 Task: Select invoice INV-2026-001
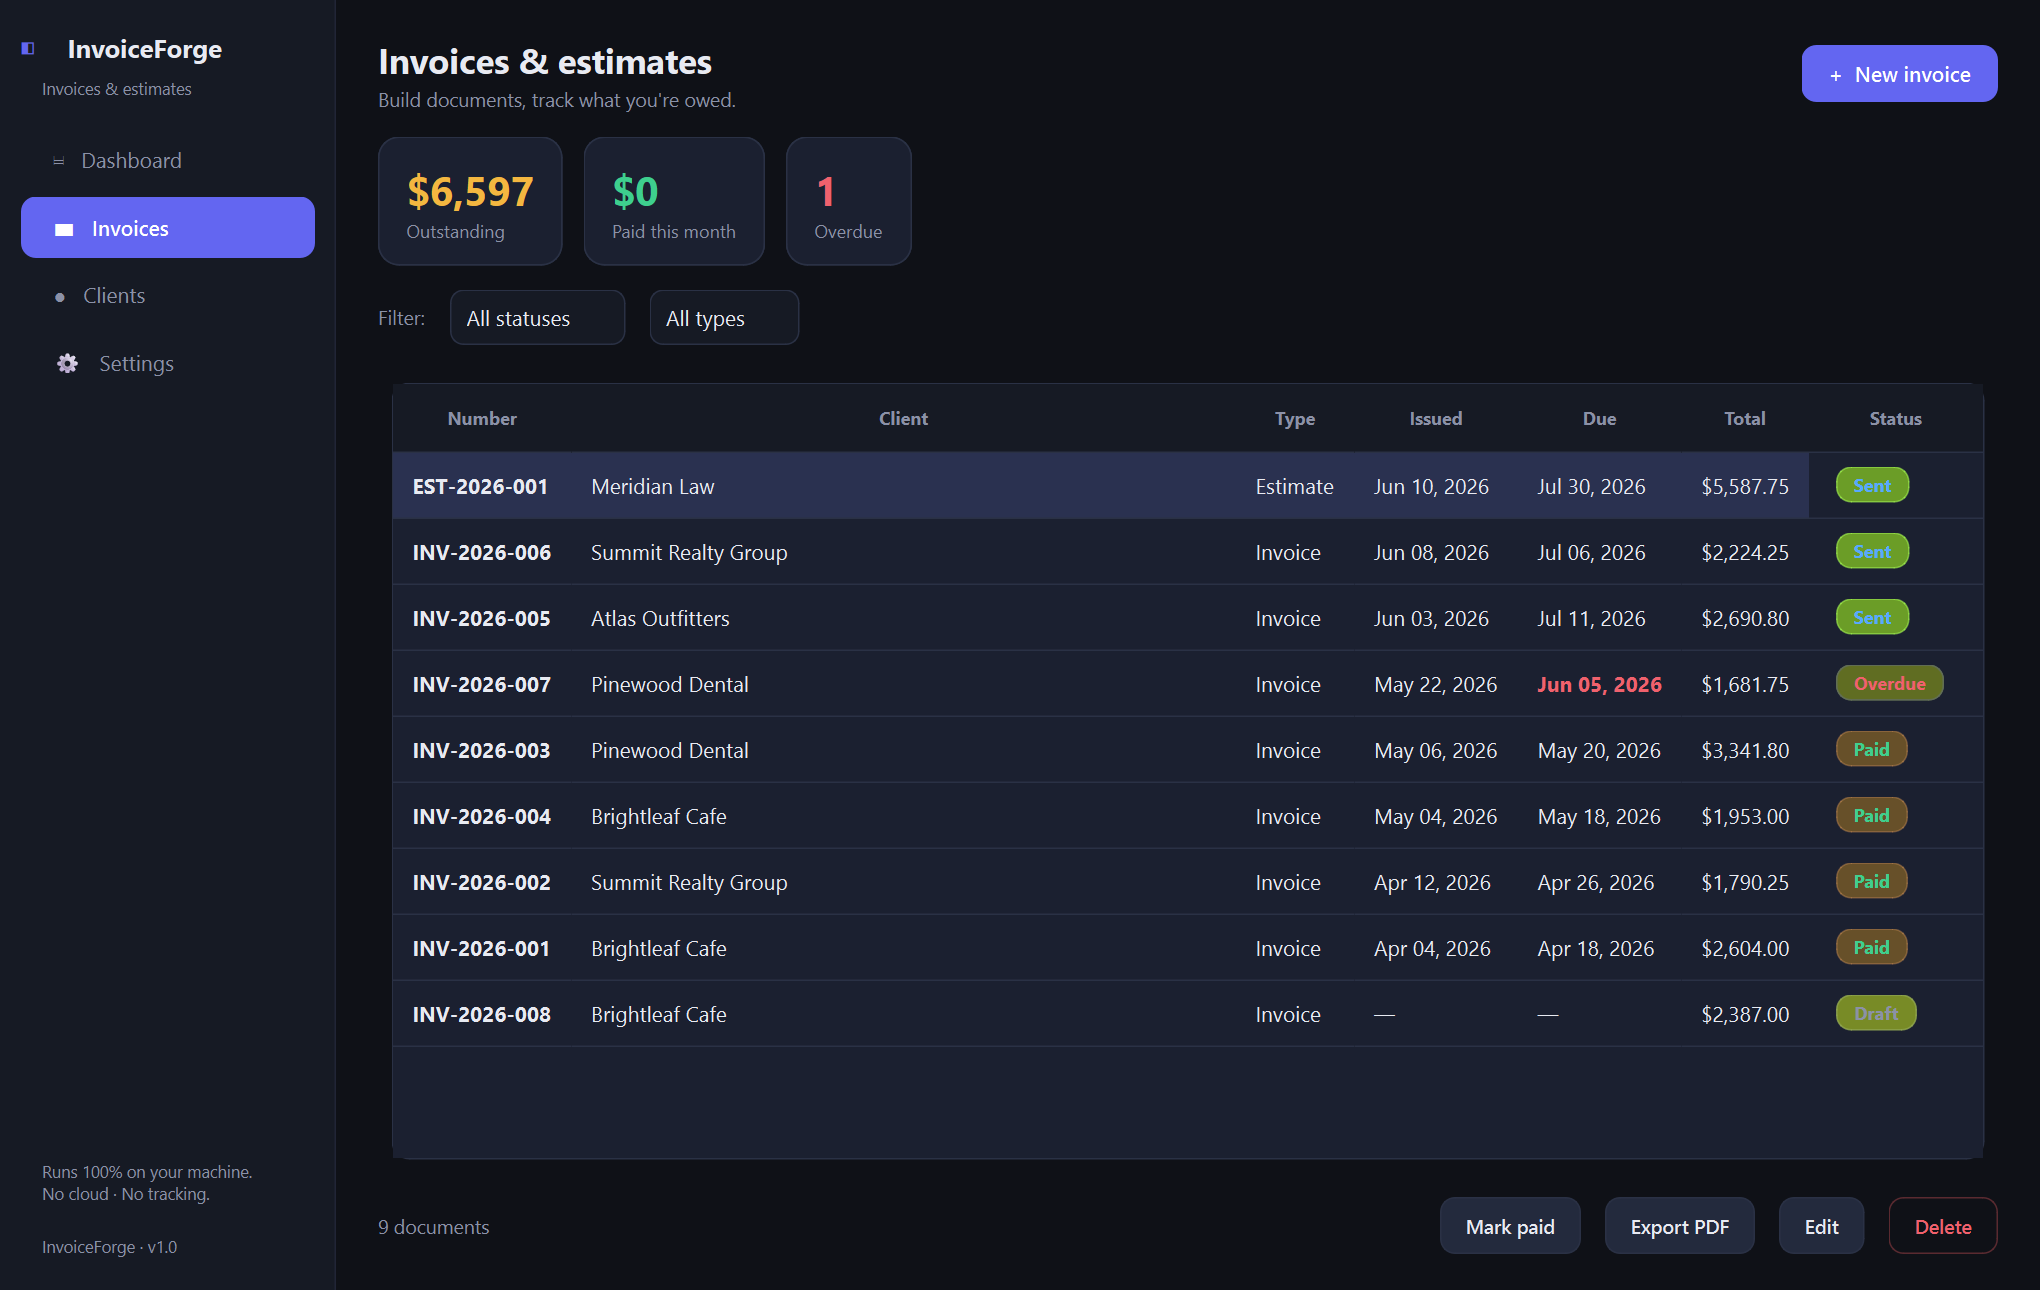pos(1187,948)
